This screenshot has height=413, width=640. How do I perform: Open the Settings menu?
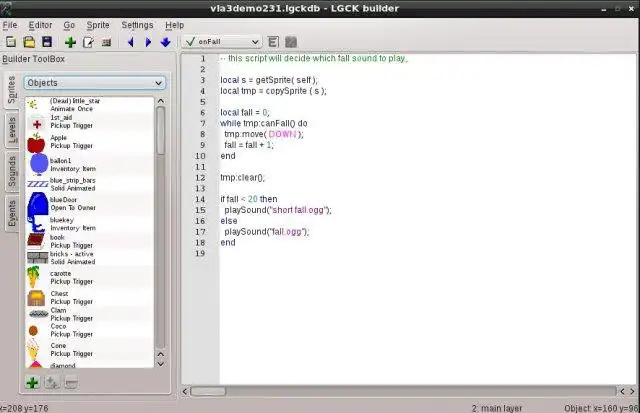[137, 25]
